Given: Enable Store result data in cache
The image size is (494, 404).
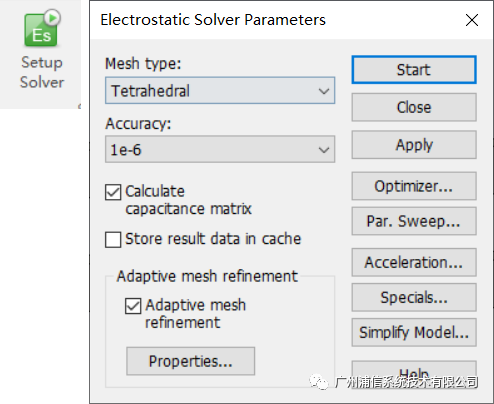Looking at the screenshot, I should point(113,240).
